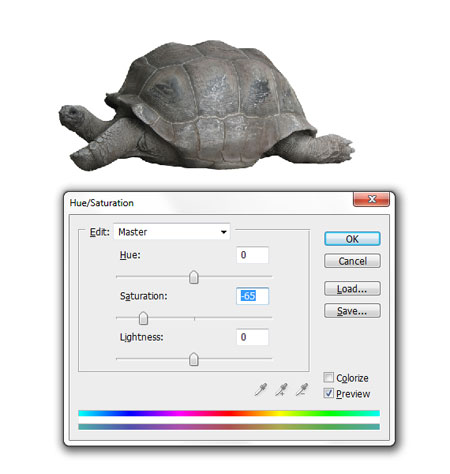Image resolution: width=450 pixels, height=474 pixels.
Task: Click the Lightness label text
Action: (142, 337)
